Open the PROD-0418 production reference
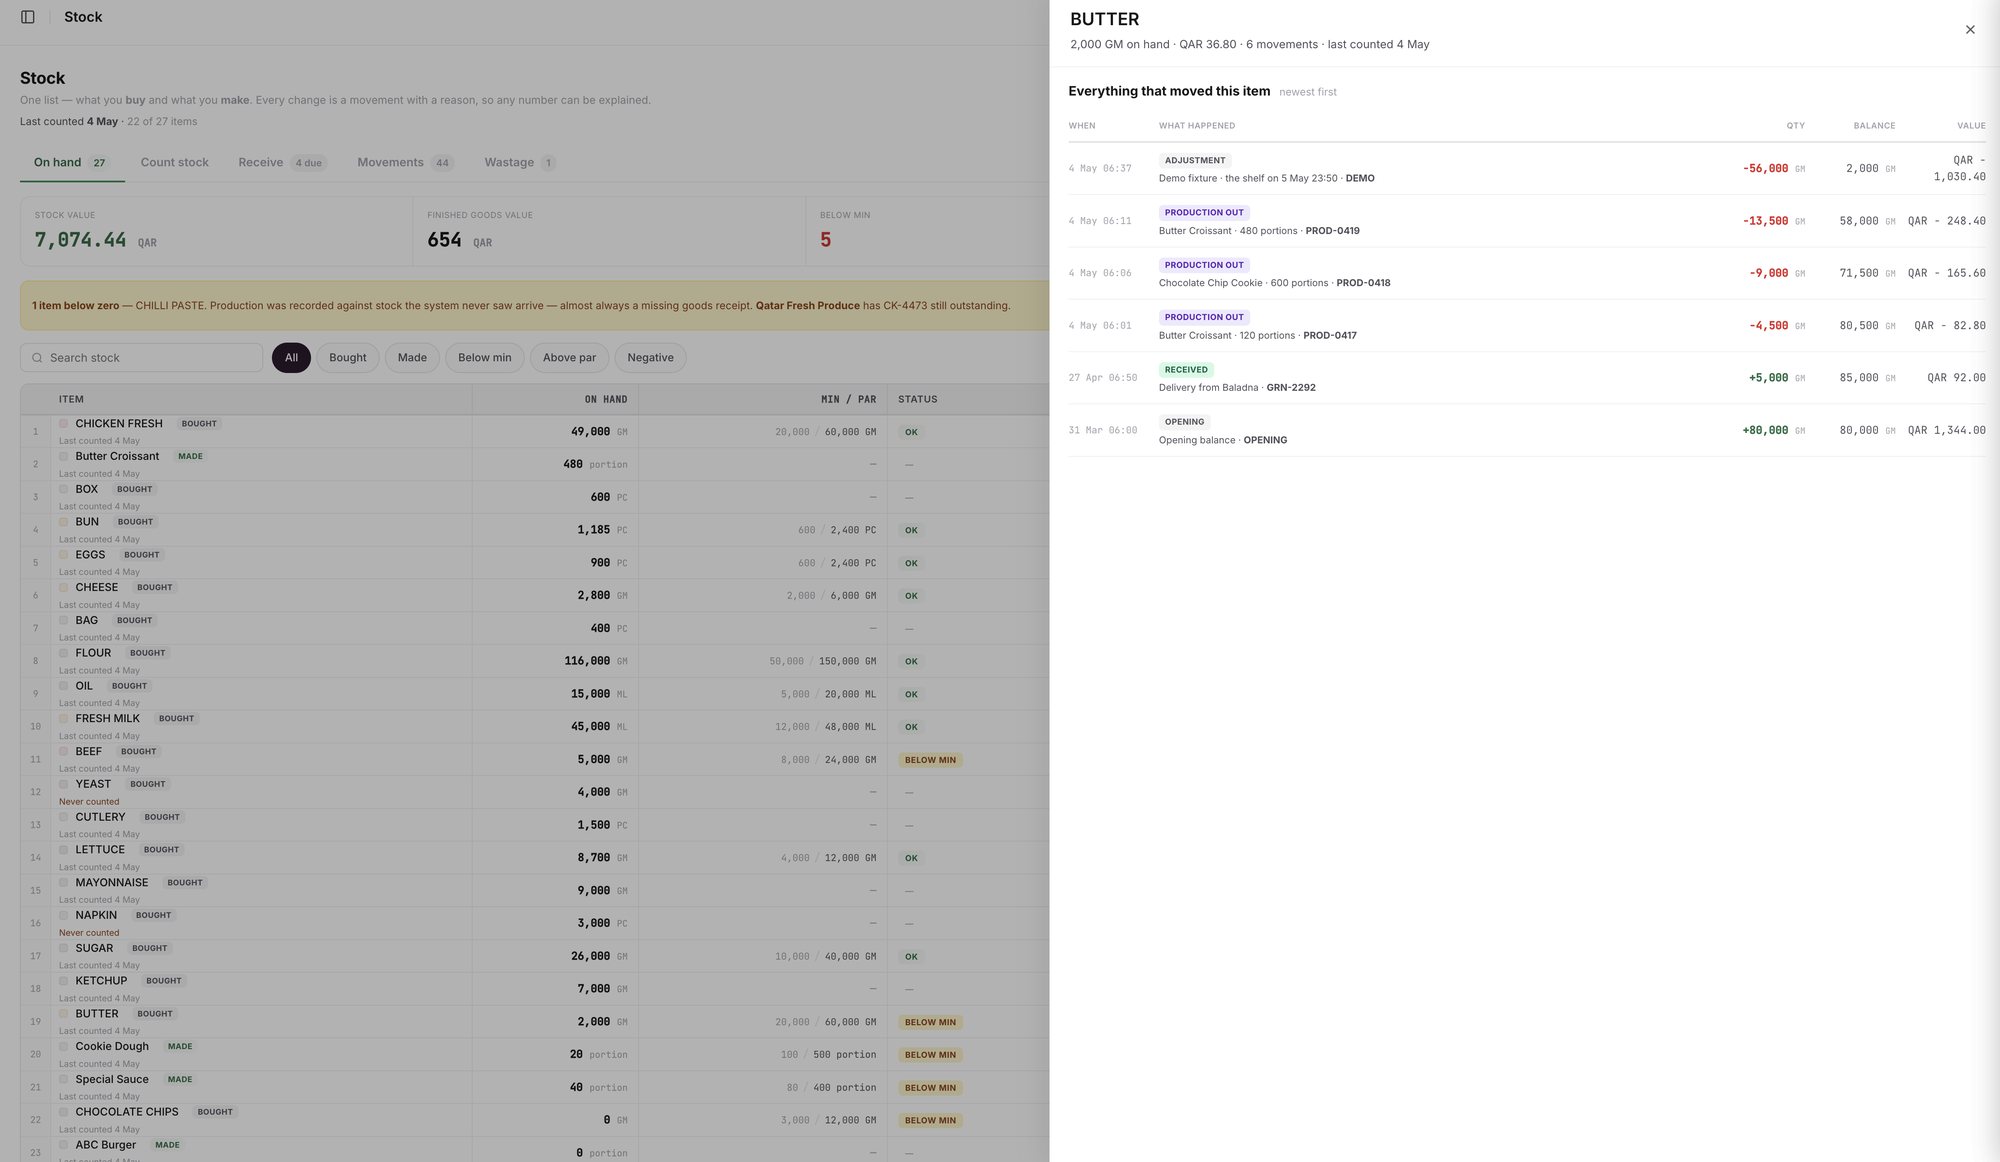Image resolution: width=2000 pixels, height=1162 pixels. (1363, 283)
